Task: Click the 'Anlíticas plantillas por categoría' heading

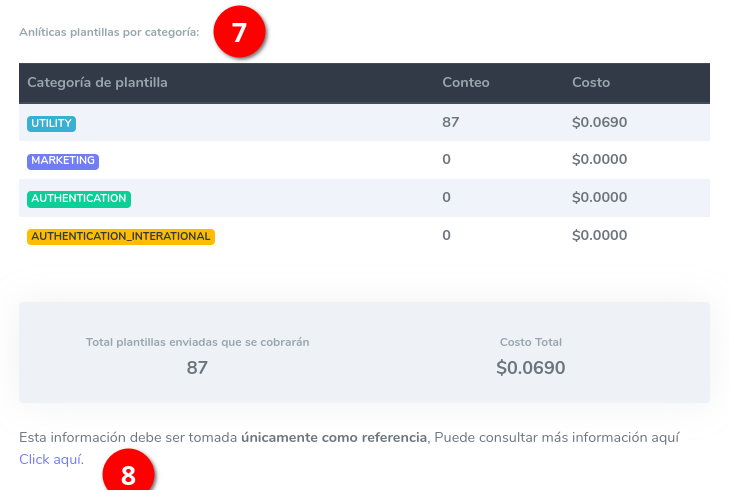Action: (109, 32)
